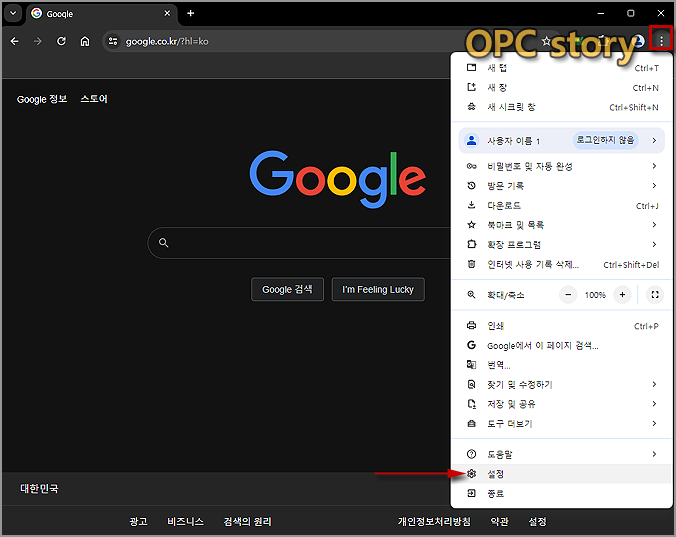The width and height of the screenshot is (676, 537).
Task: Close the Google tab
Action: 167,13
